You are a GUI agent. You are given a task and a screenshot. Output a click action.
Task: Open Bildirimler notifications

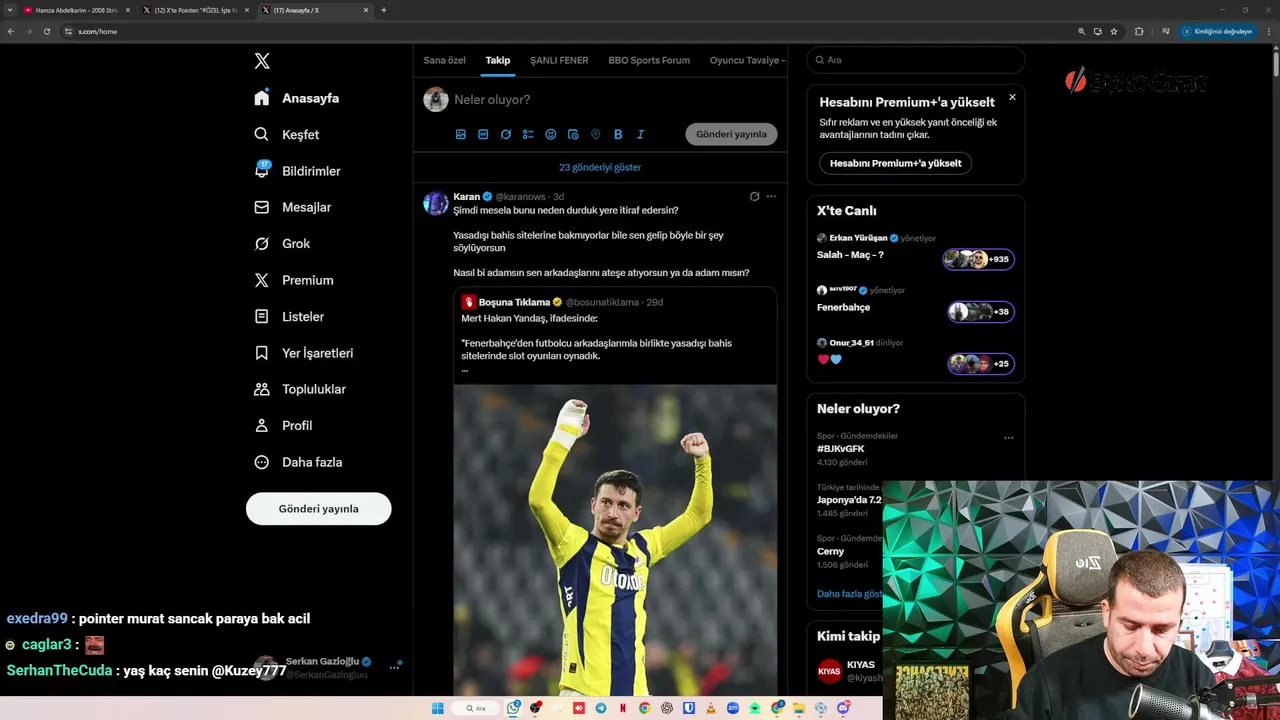(297, 171)
